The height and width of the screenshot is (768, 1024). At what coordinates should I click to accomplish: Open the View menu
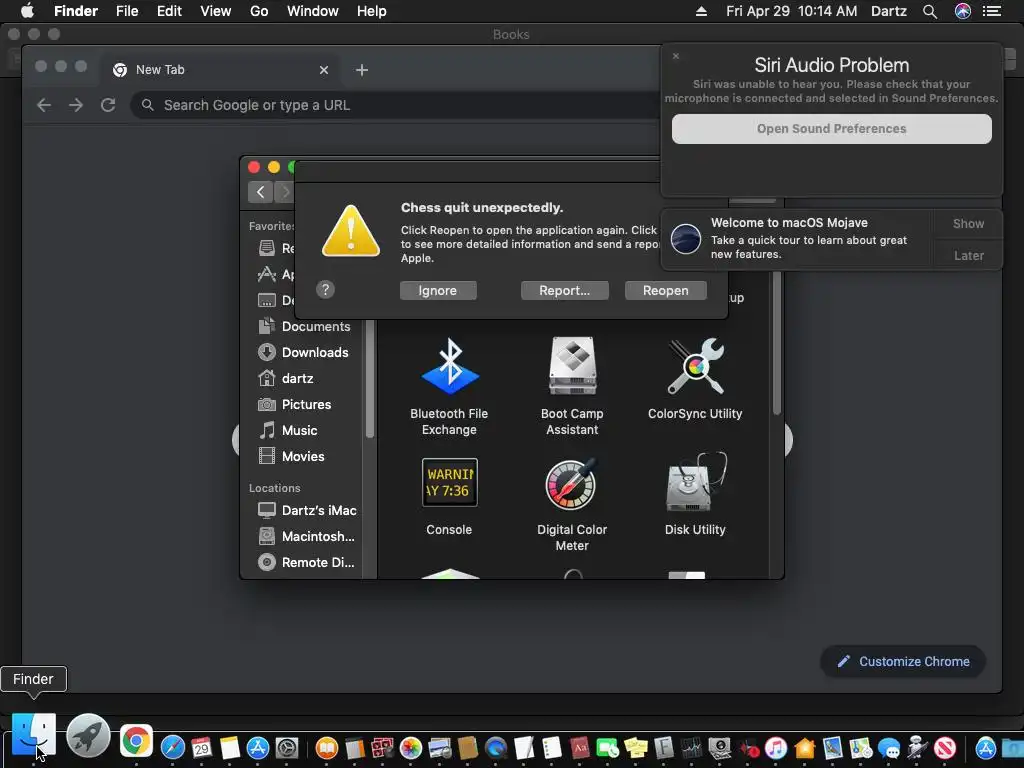tap(216, 11)
